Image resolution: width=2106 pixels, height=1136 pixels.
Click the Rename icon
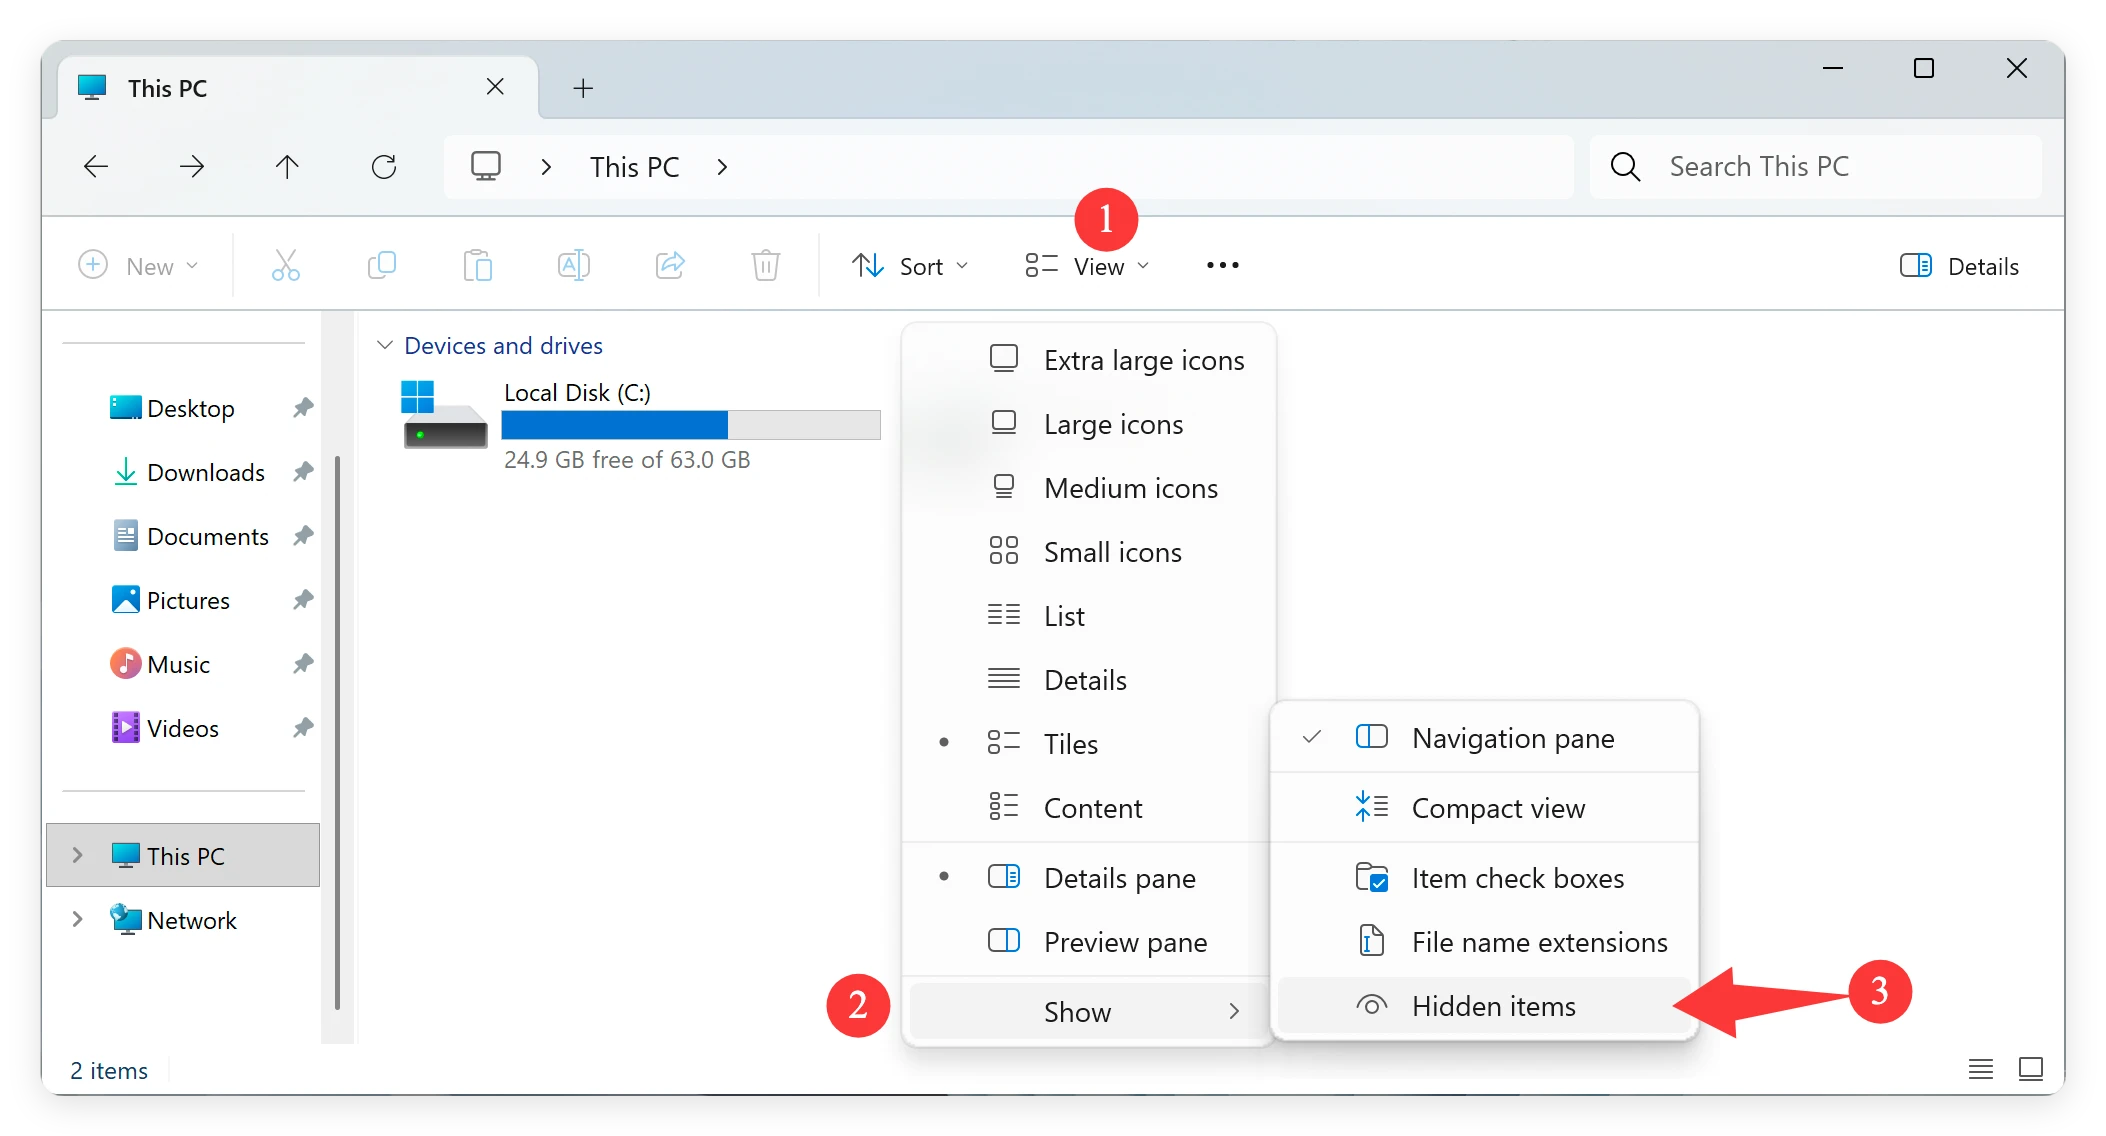click(573, 265)
